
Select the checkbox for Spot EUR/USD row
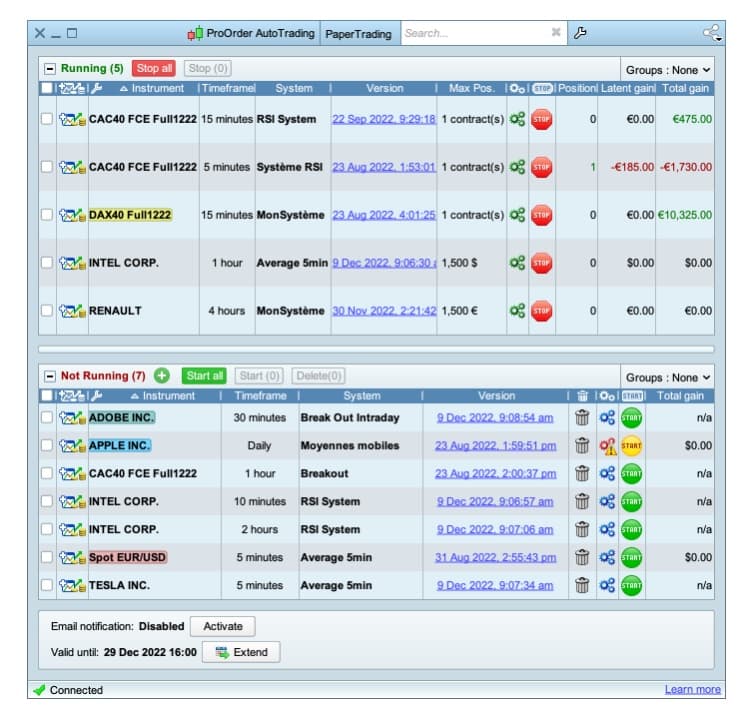click(x=47, y=557)
